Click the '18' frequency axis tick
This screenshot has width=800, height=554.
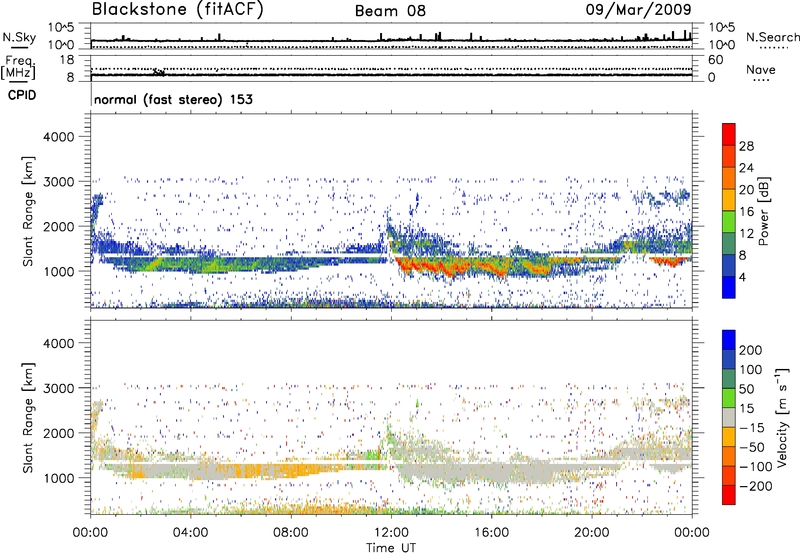click(67, 60)
